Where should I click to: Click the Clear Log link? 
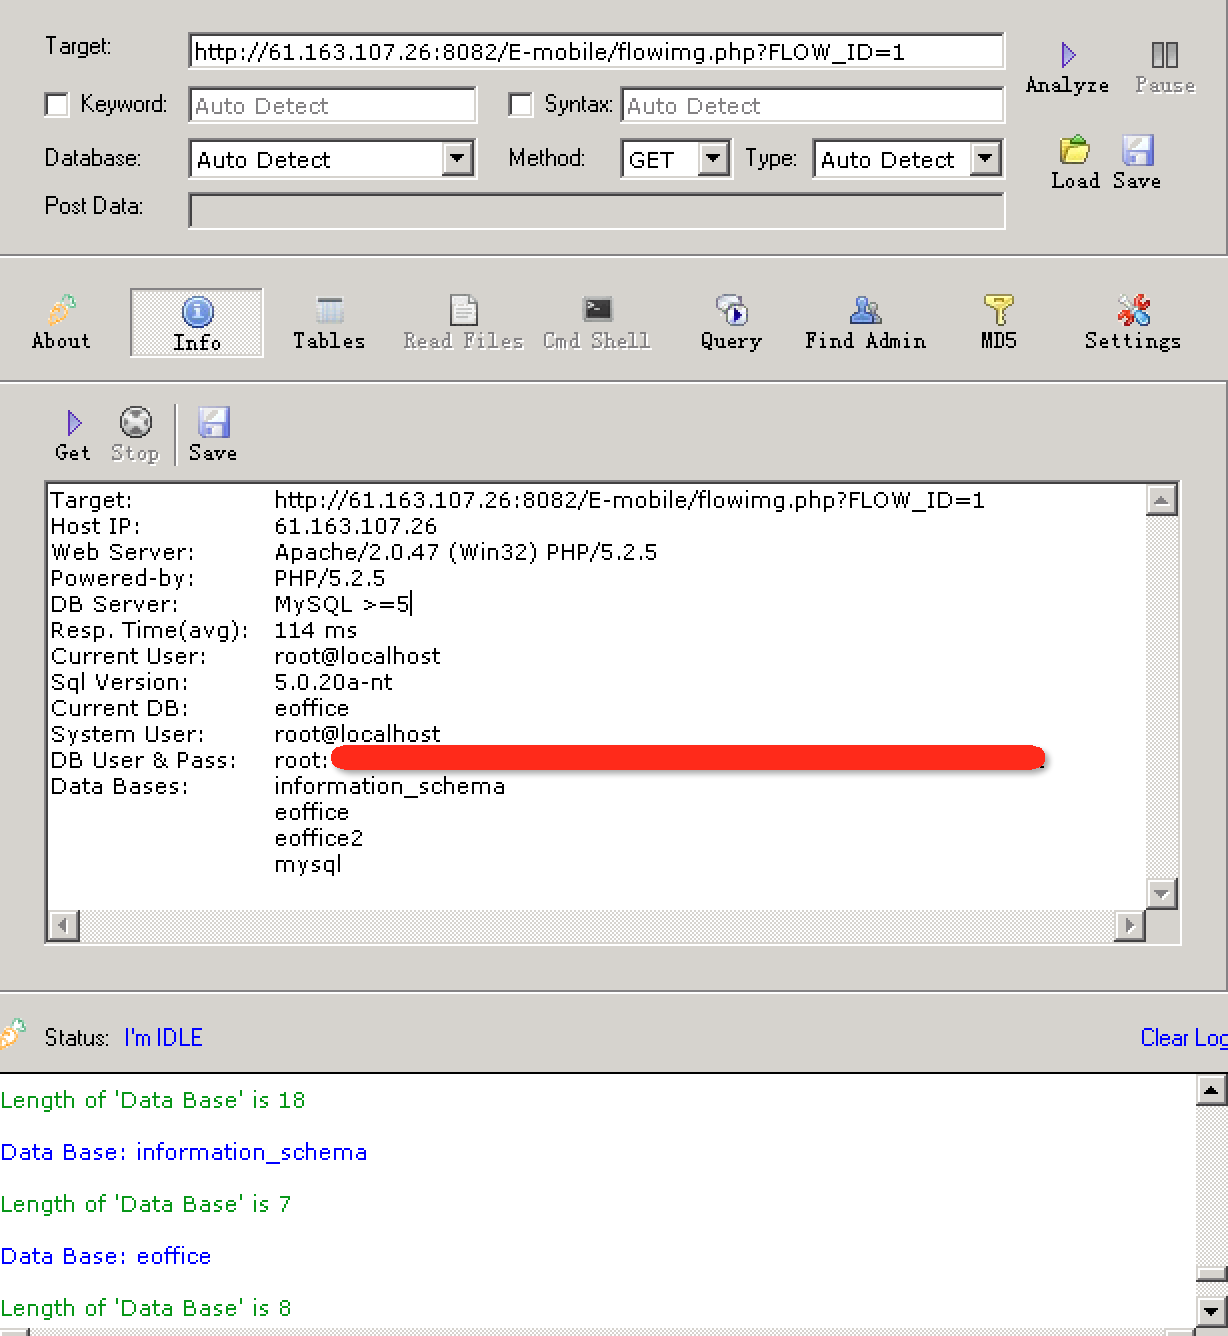click(1183, 1038)
